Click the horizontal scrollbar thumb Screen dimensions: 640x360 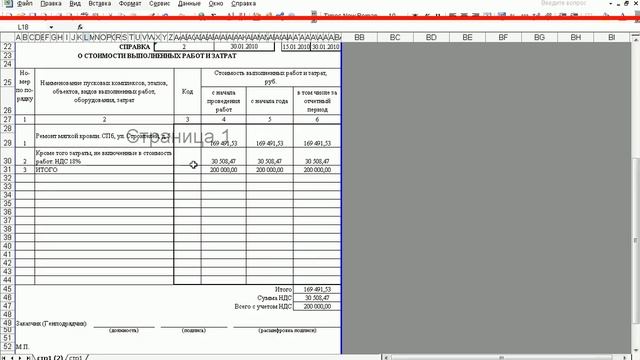pyautogui.click(x=502, y=357)
